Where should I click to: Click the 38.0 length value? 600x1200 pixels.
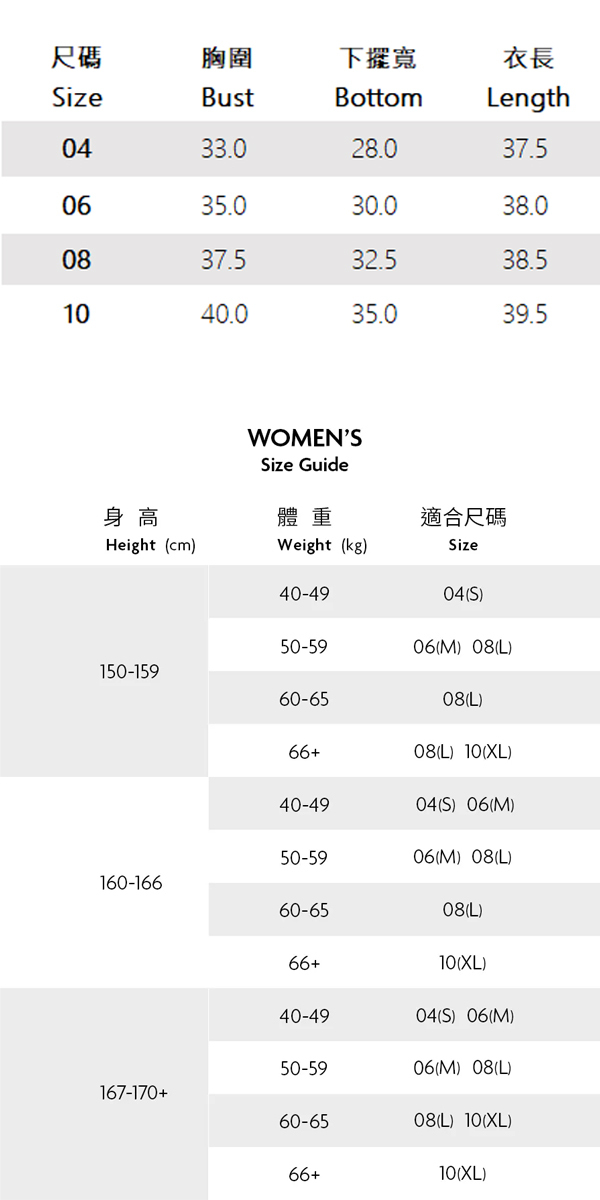click(525, 206)
